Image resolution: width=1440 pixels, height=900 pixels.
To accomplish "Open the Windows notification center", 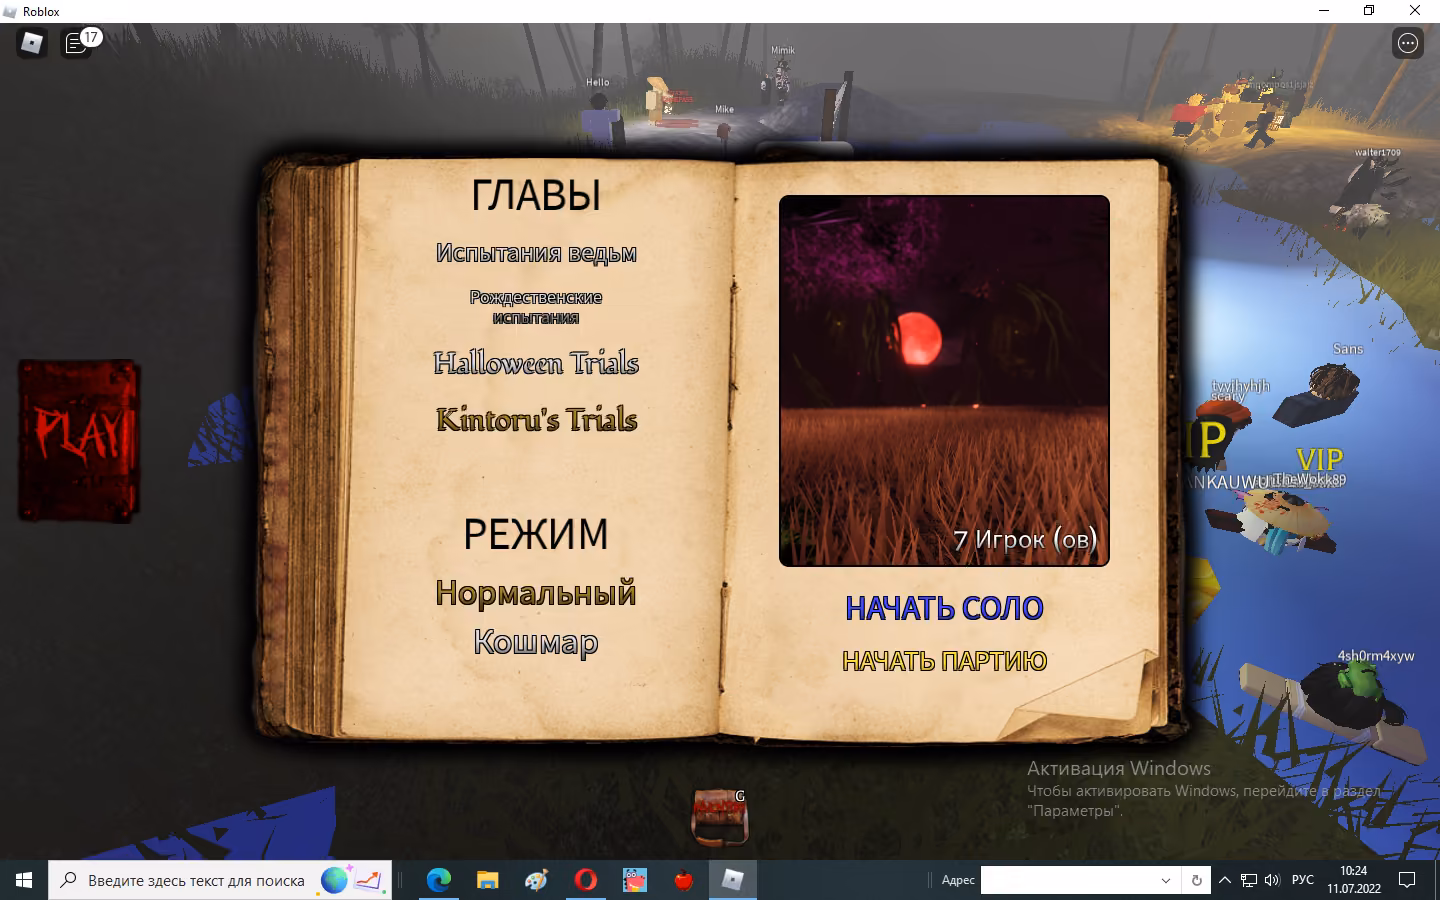I will click(x=1407, y=880).
